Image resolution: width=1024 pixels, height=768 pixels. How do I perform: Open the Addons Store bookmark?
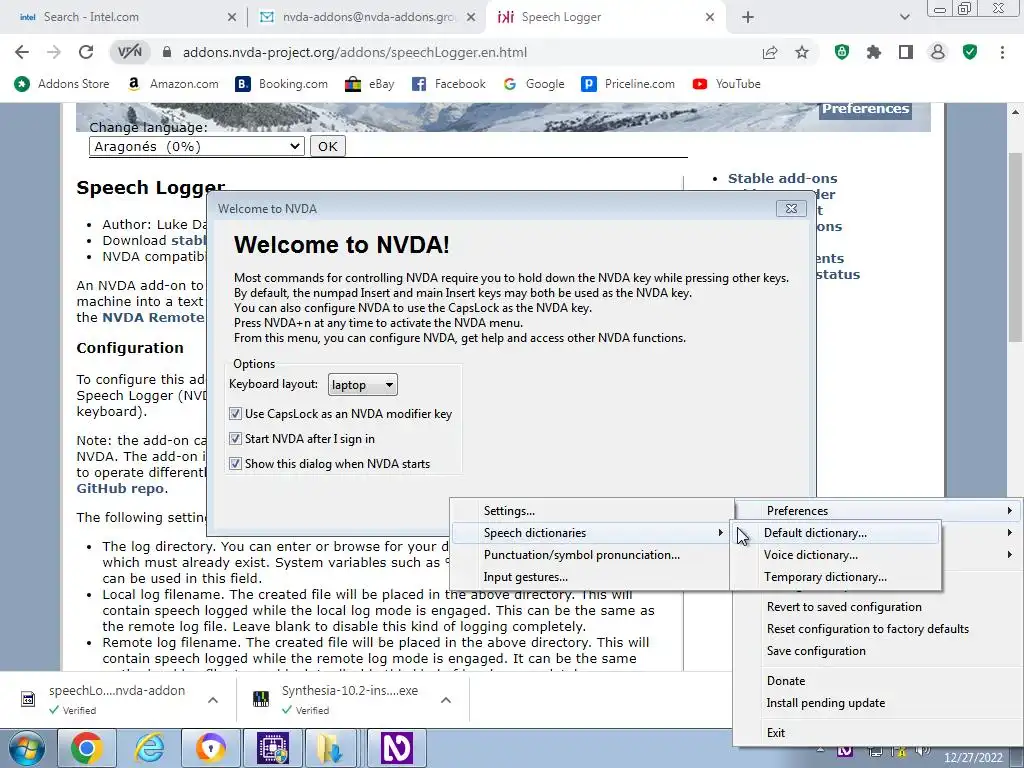point(62,84)
